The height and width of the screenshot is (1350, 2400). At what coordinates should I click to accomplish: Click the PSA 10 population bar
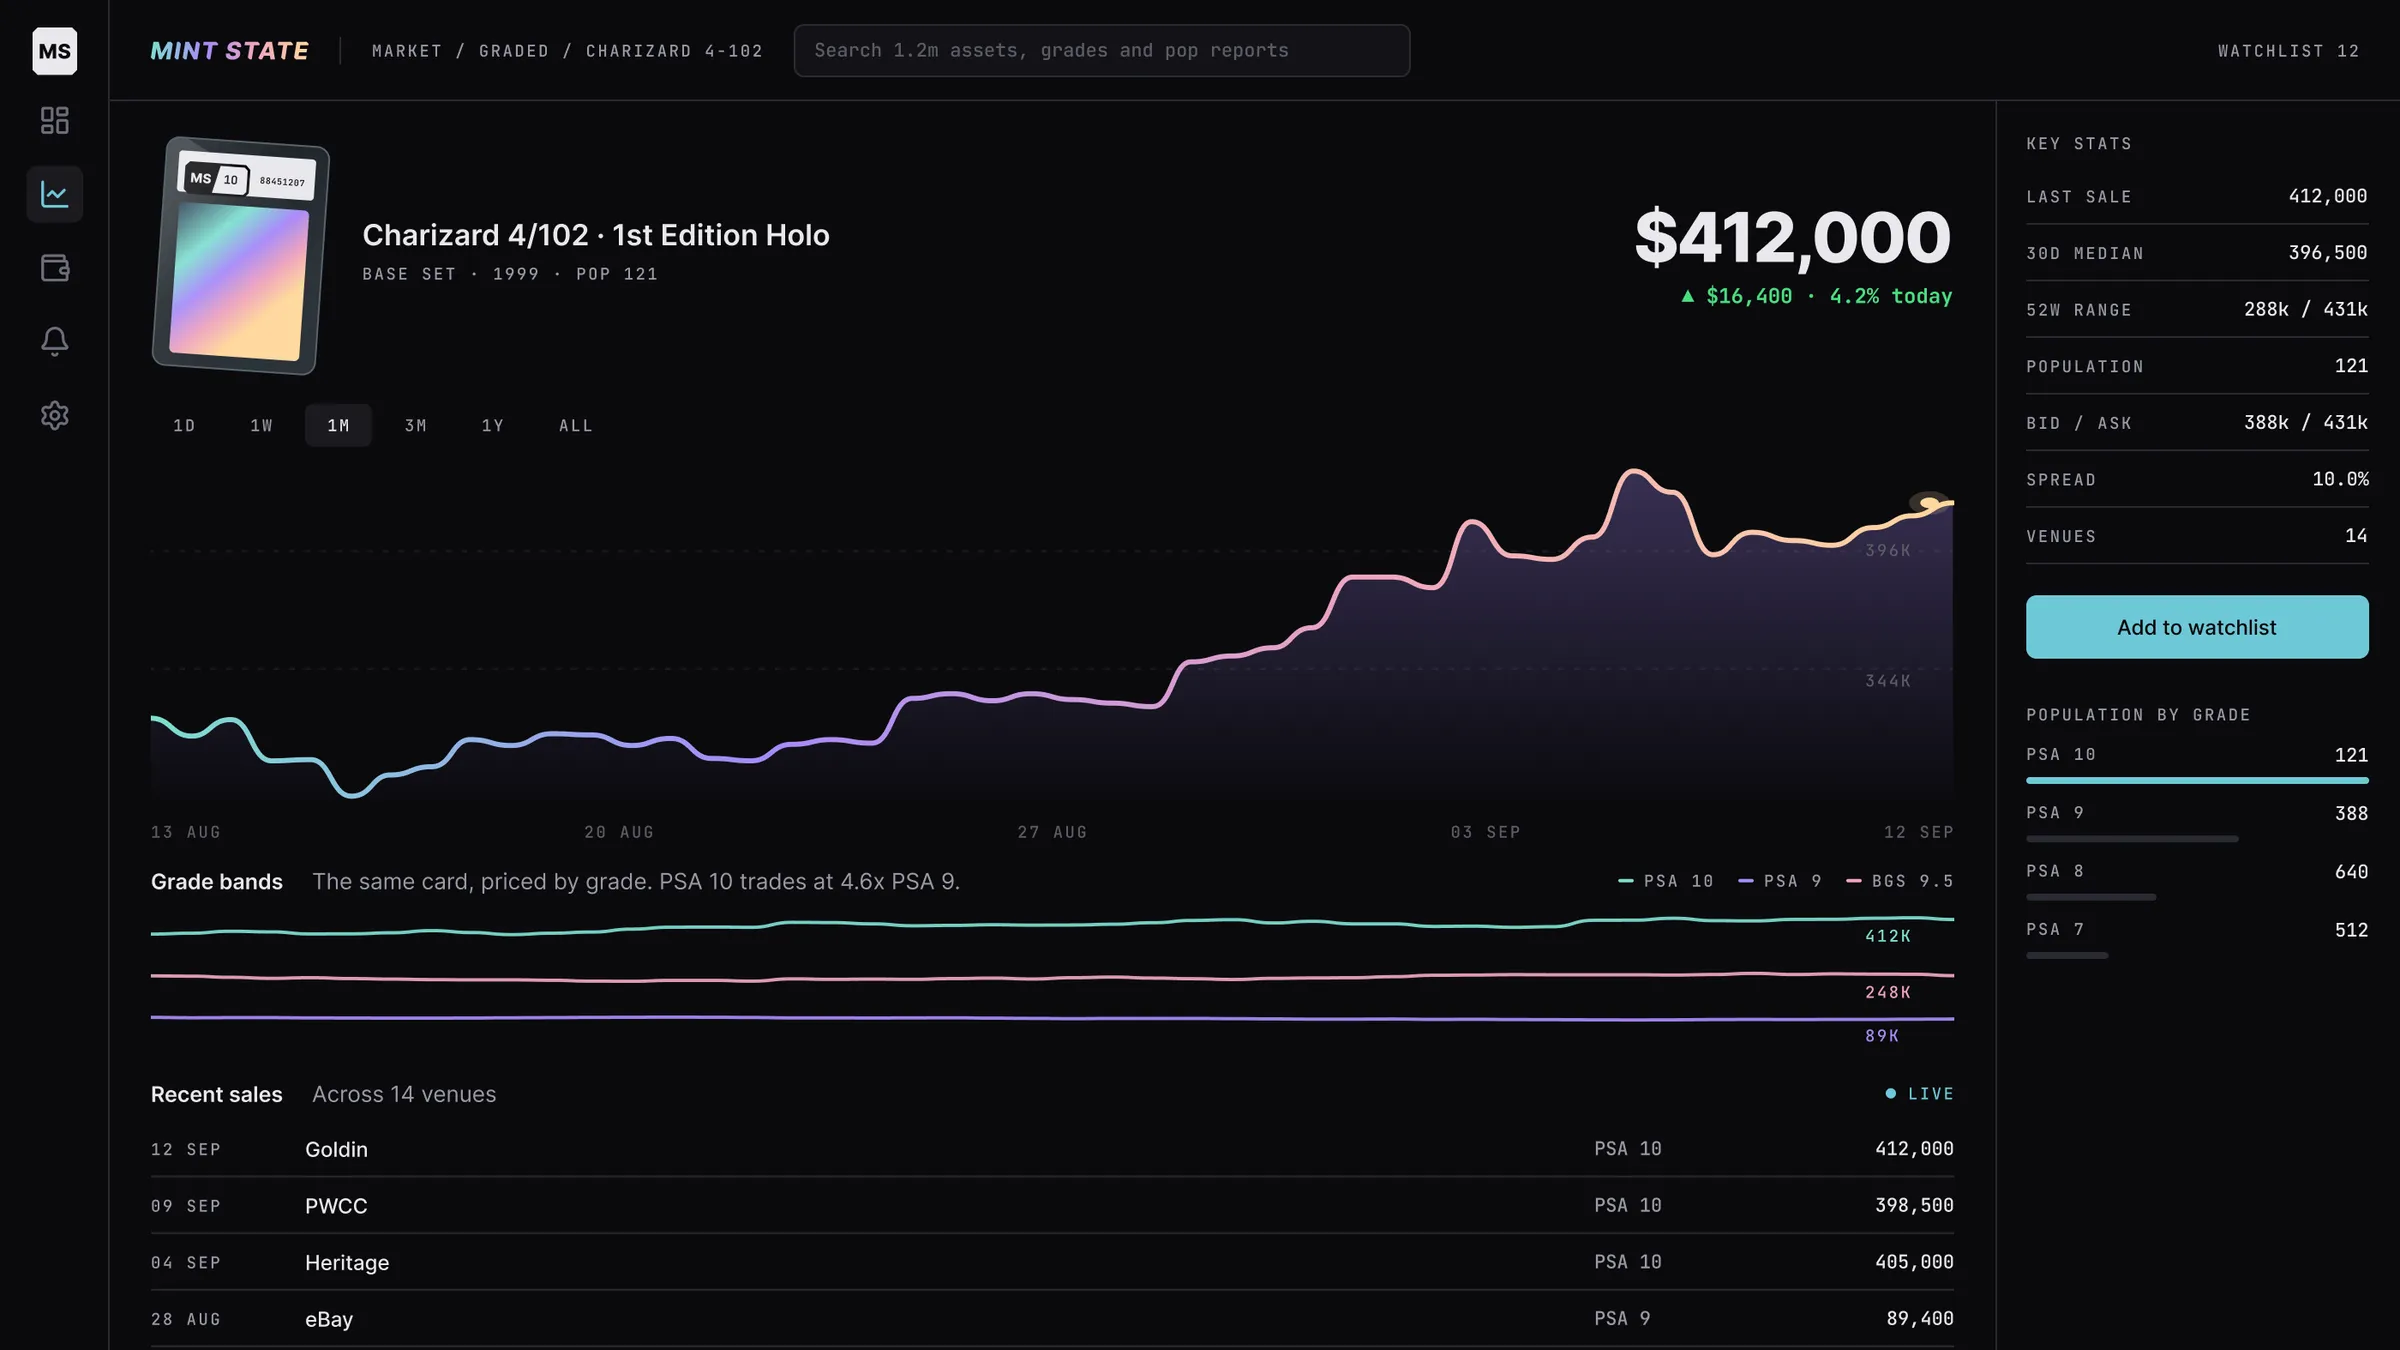(2197, 780)
